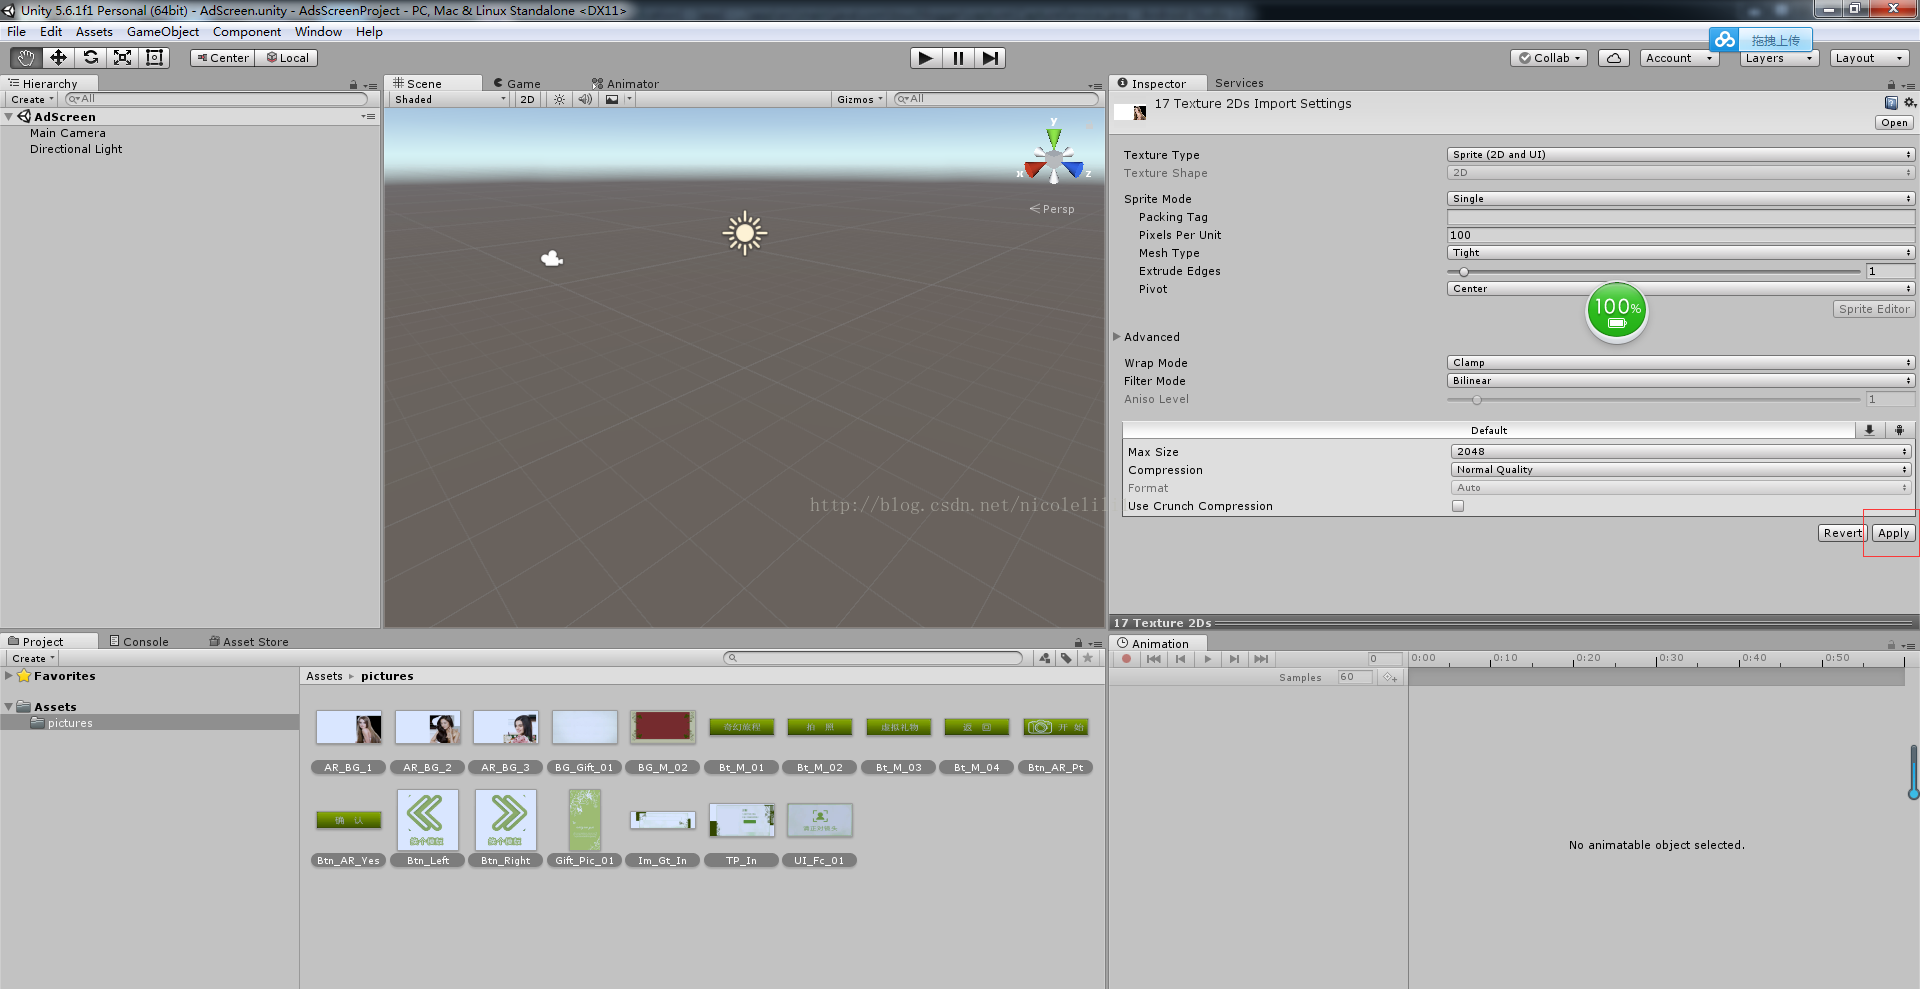Click the standalone platform download icon

coord(1869,430)
